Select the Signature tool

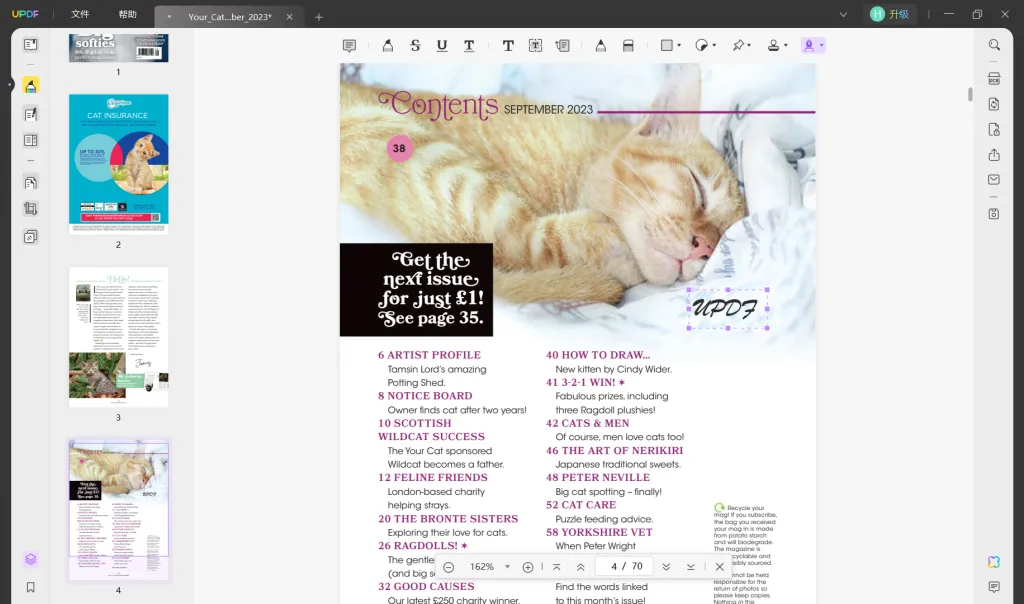(809, 45)
